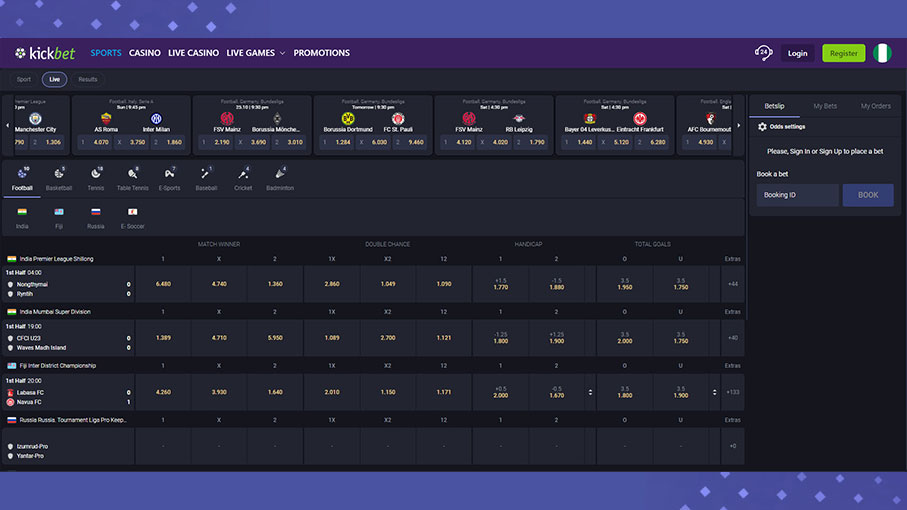Screen dimensions: 907x510
Task: Expand +133 extras for Labasa FC match
Action: tap(732, 392)
